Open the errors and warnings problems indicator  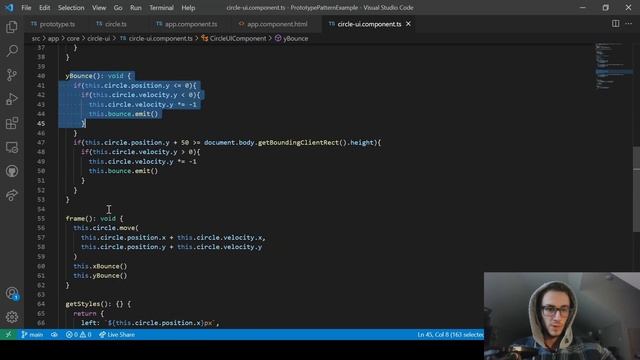click(78, 335)
